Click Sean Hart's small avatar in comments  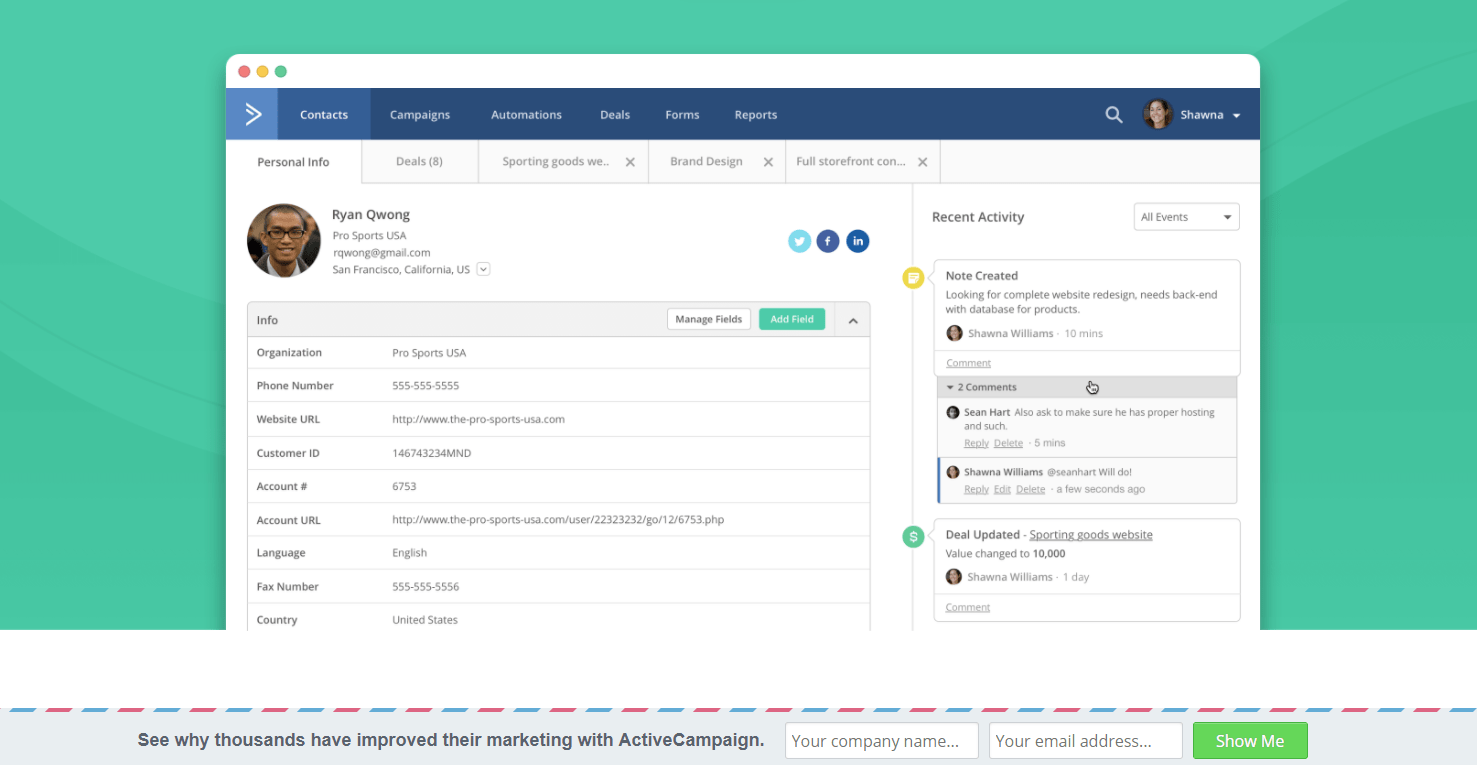(x=953, y=412)
